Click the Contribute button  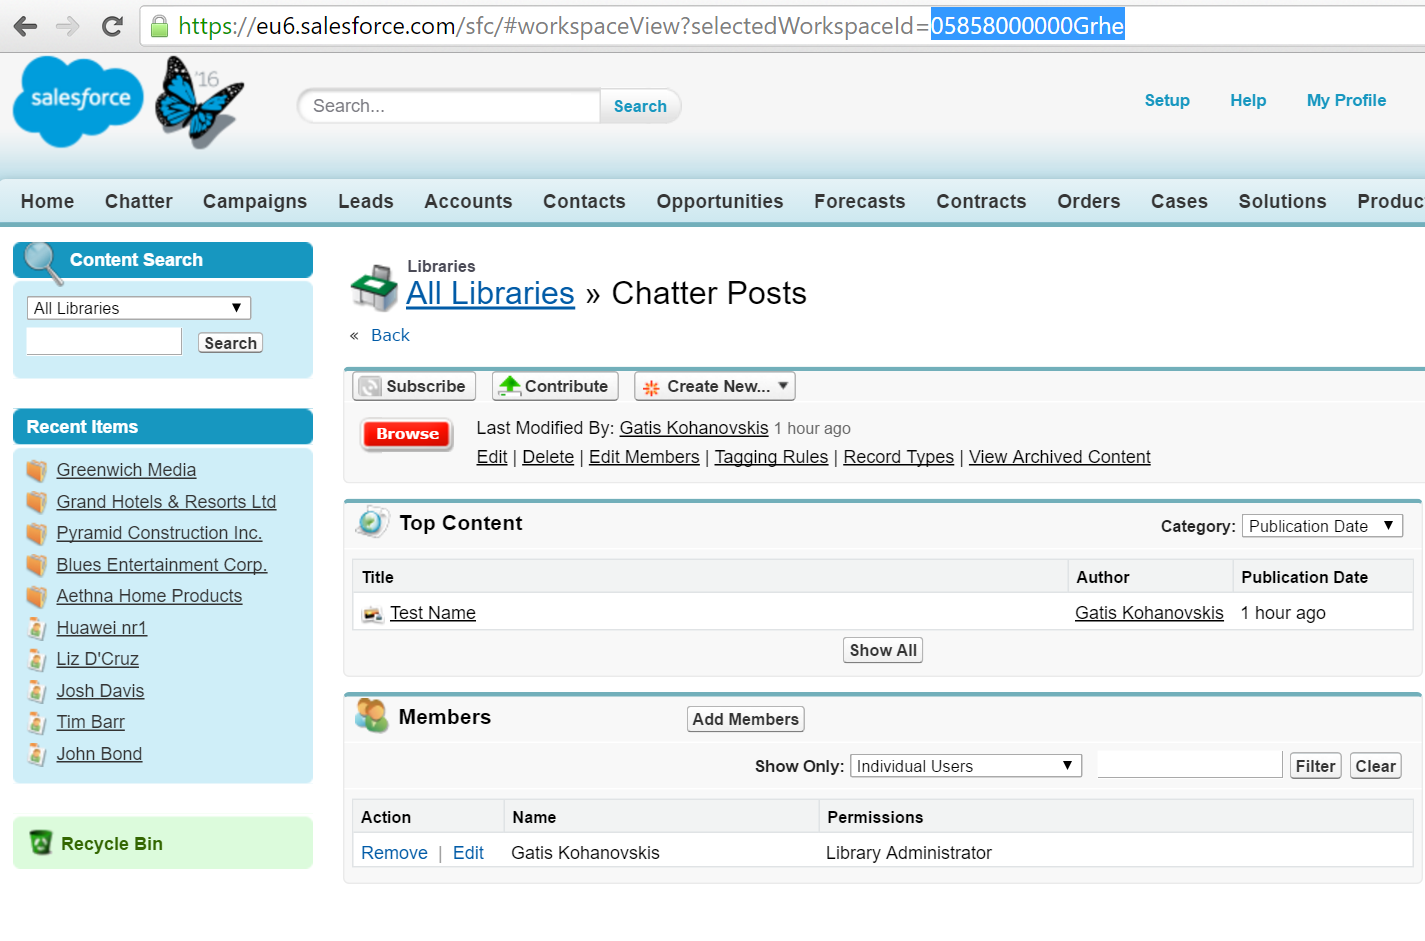[555, 386]
